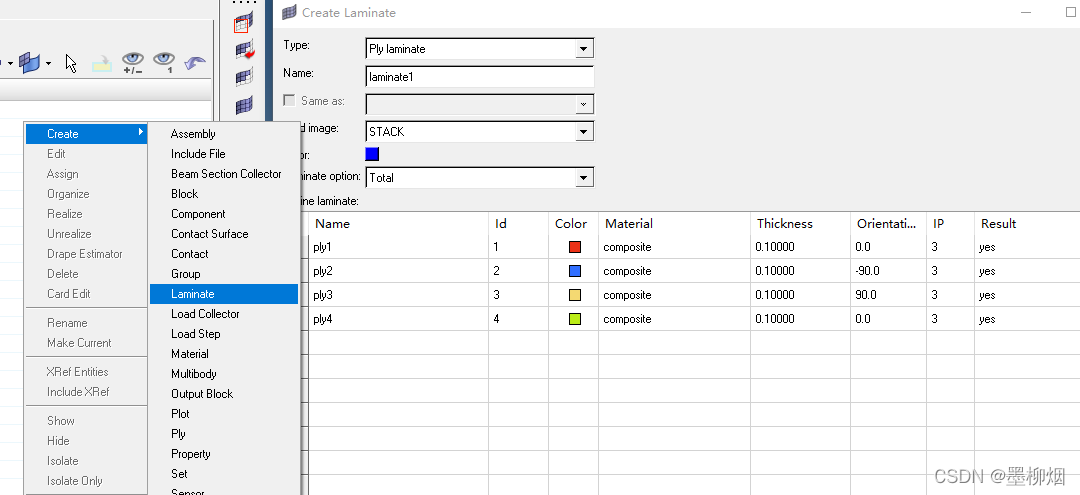The width and height of the screenshot is (1080, 495).
Task: Click the red color swatch for ply1
Action: pyautogui.click(x=574, y=247)
